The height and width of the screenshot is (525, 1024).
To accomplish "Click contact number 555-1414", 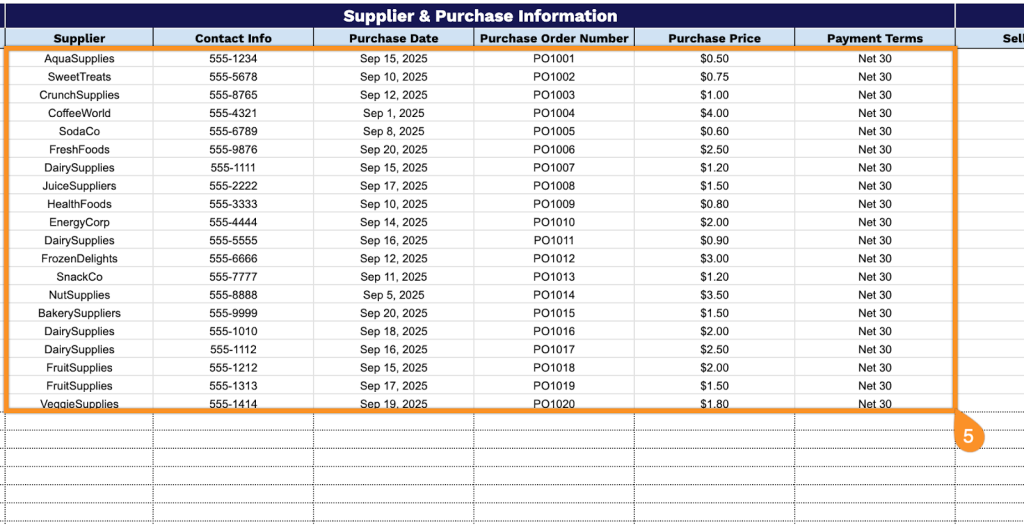I will (233, 404).
